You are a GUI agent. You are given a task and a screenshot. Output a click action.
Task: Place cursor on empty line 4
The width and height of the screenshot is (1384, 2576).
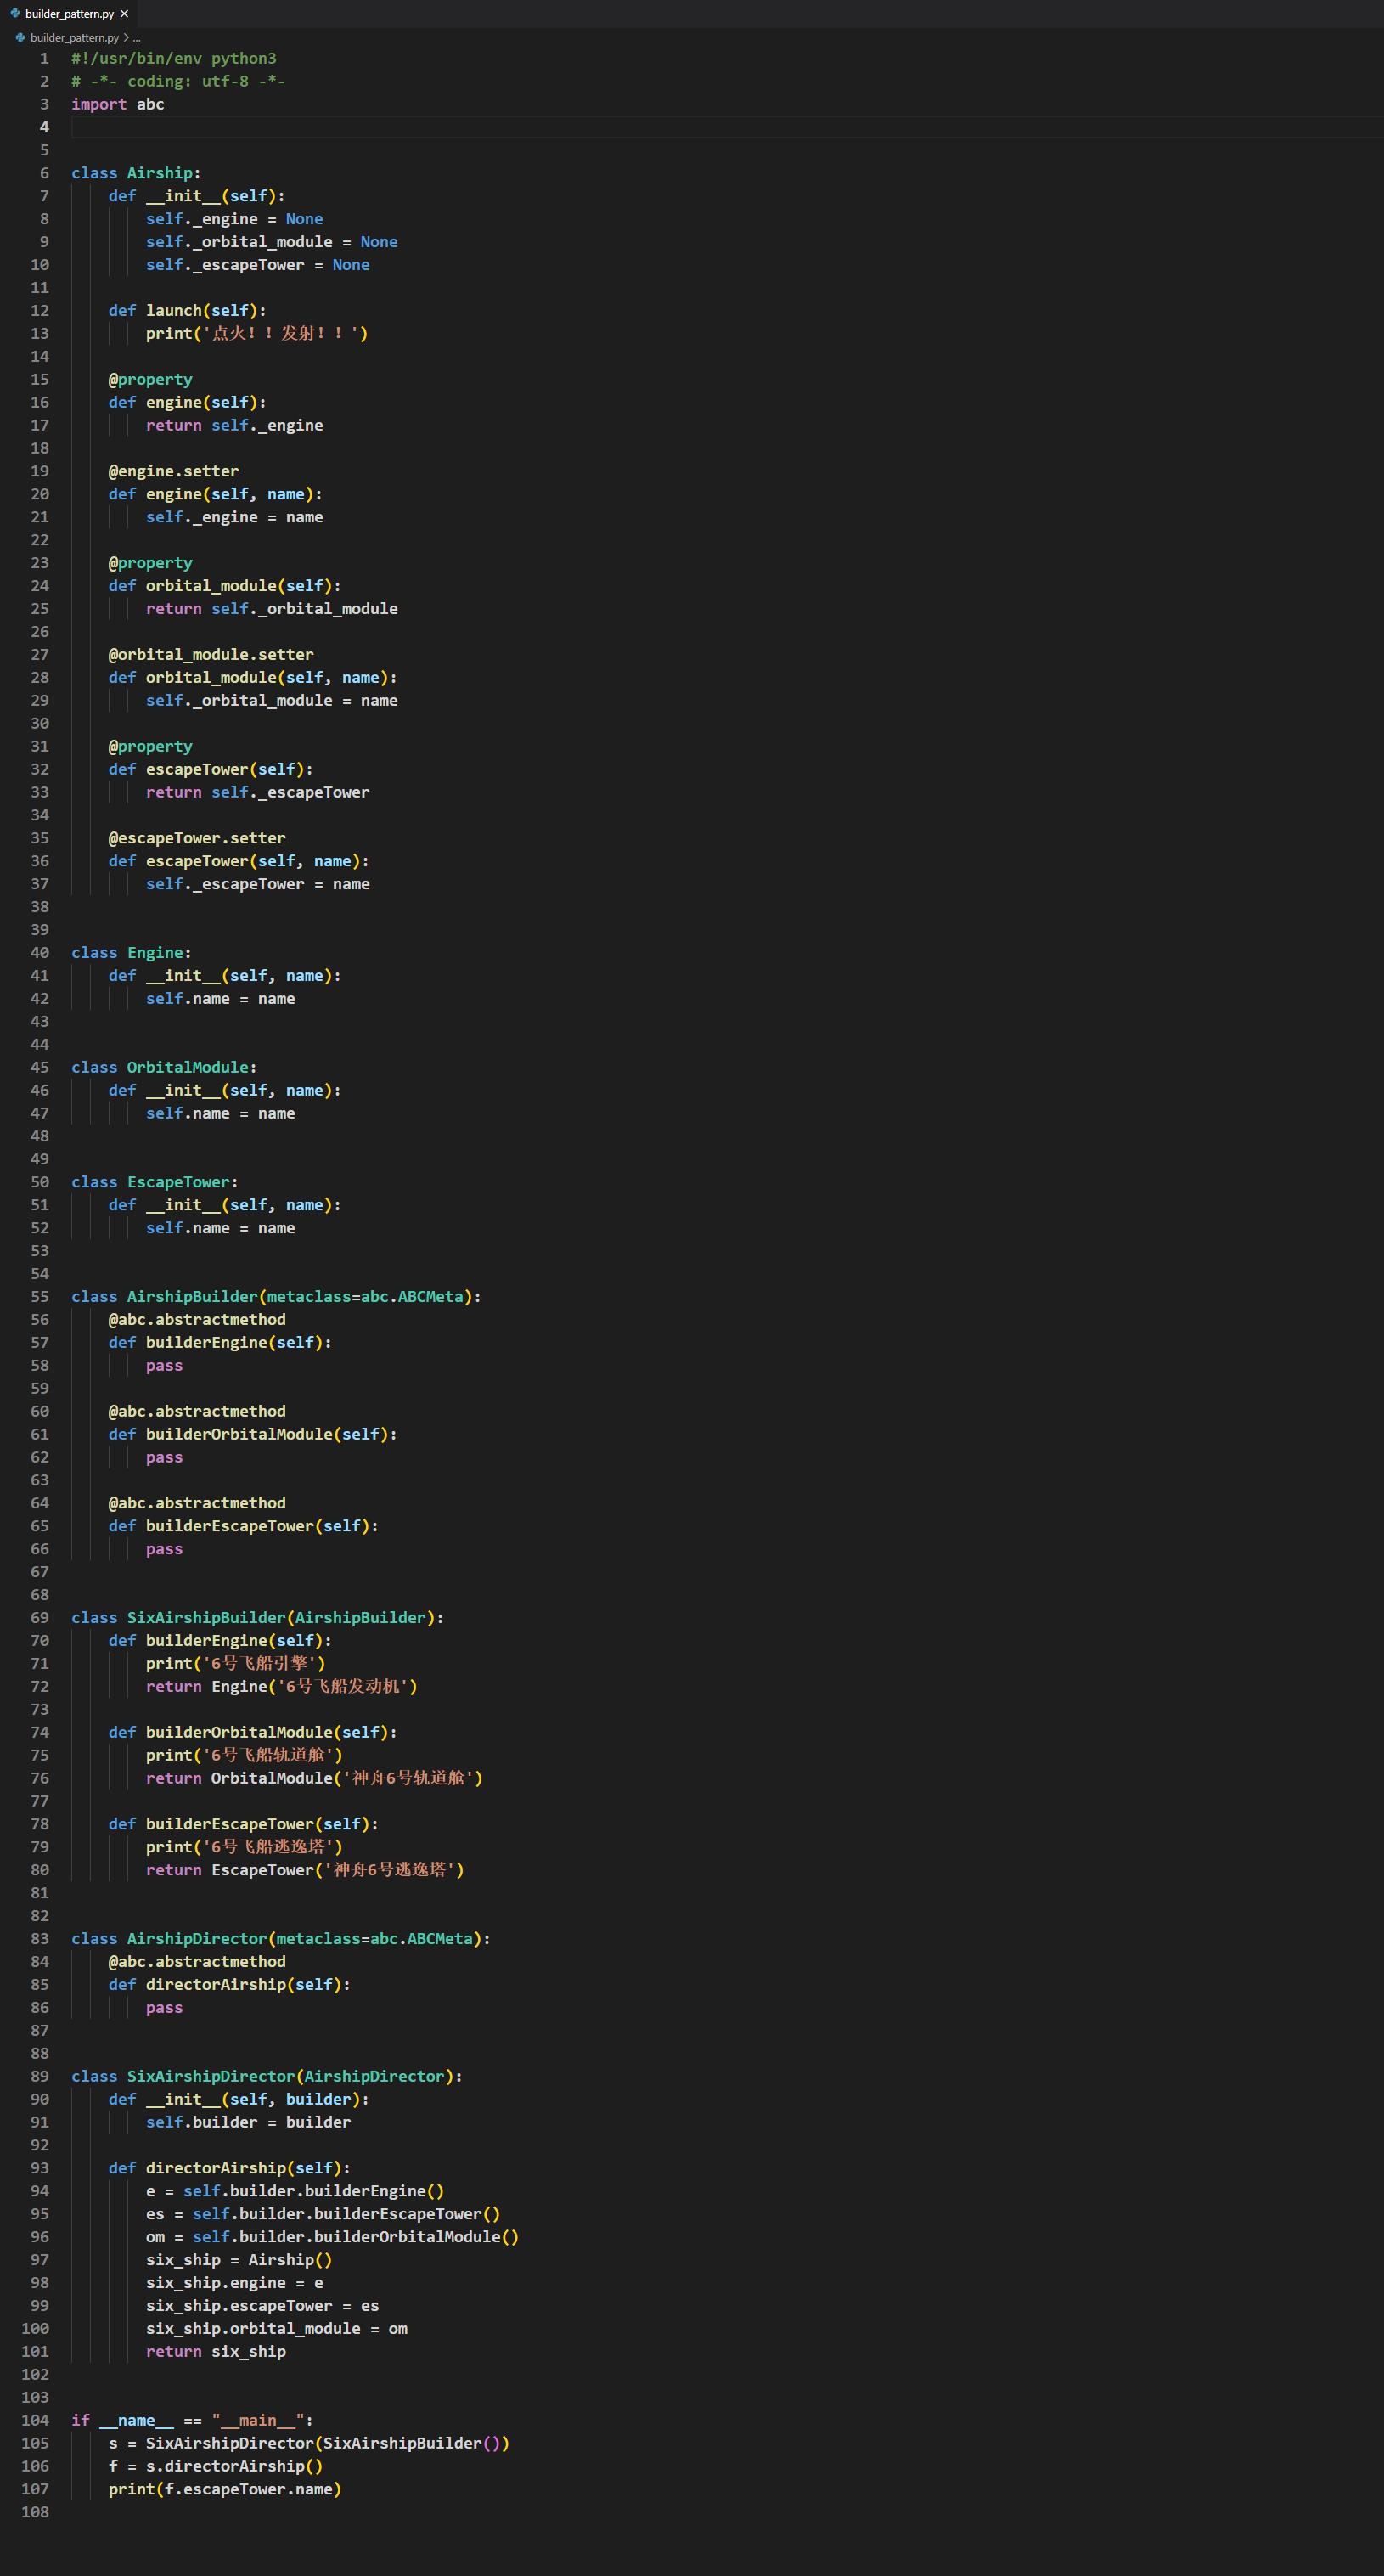[727, 127]
